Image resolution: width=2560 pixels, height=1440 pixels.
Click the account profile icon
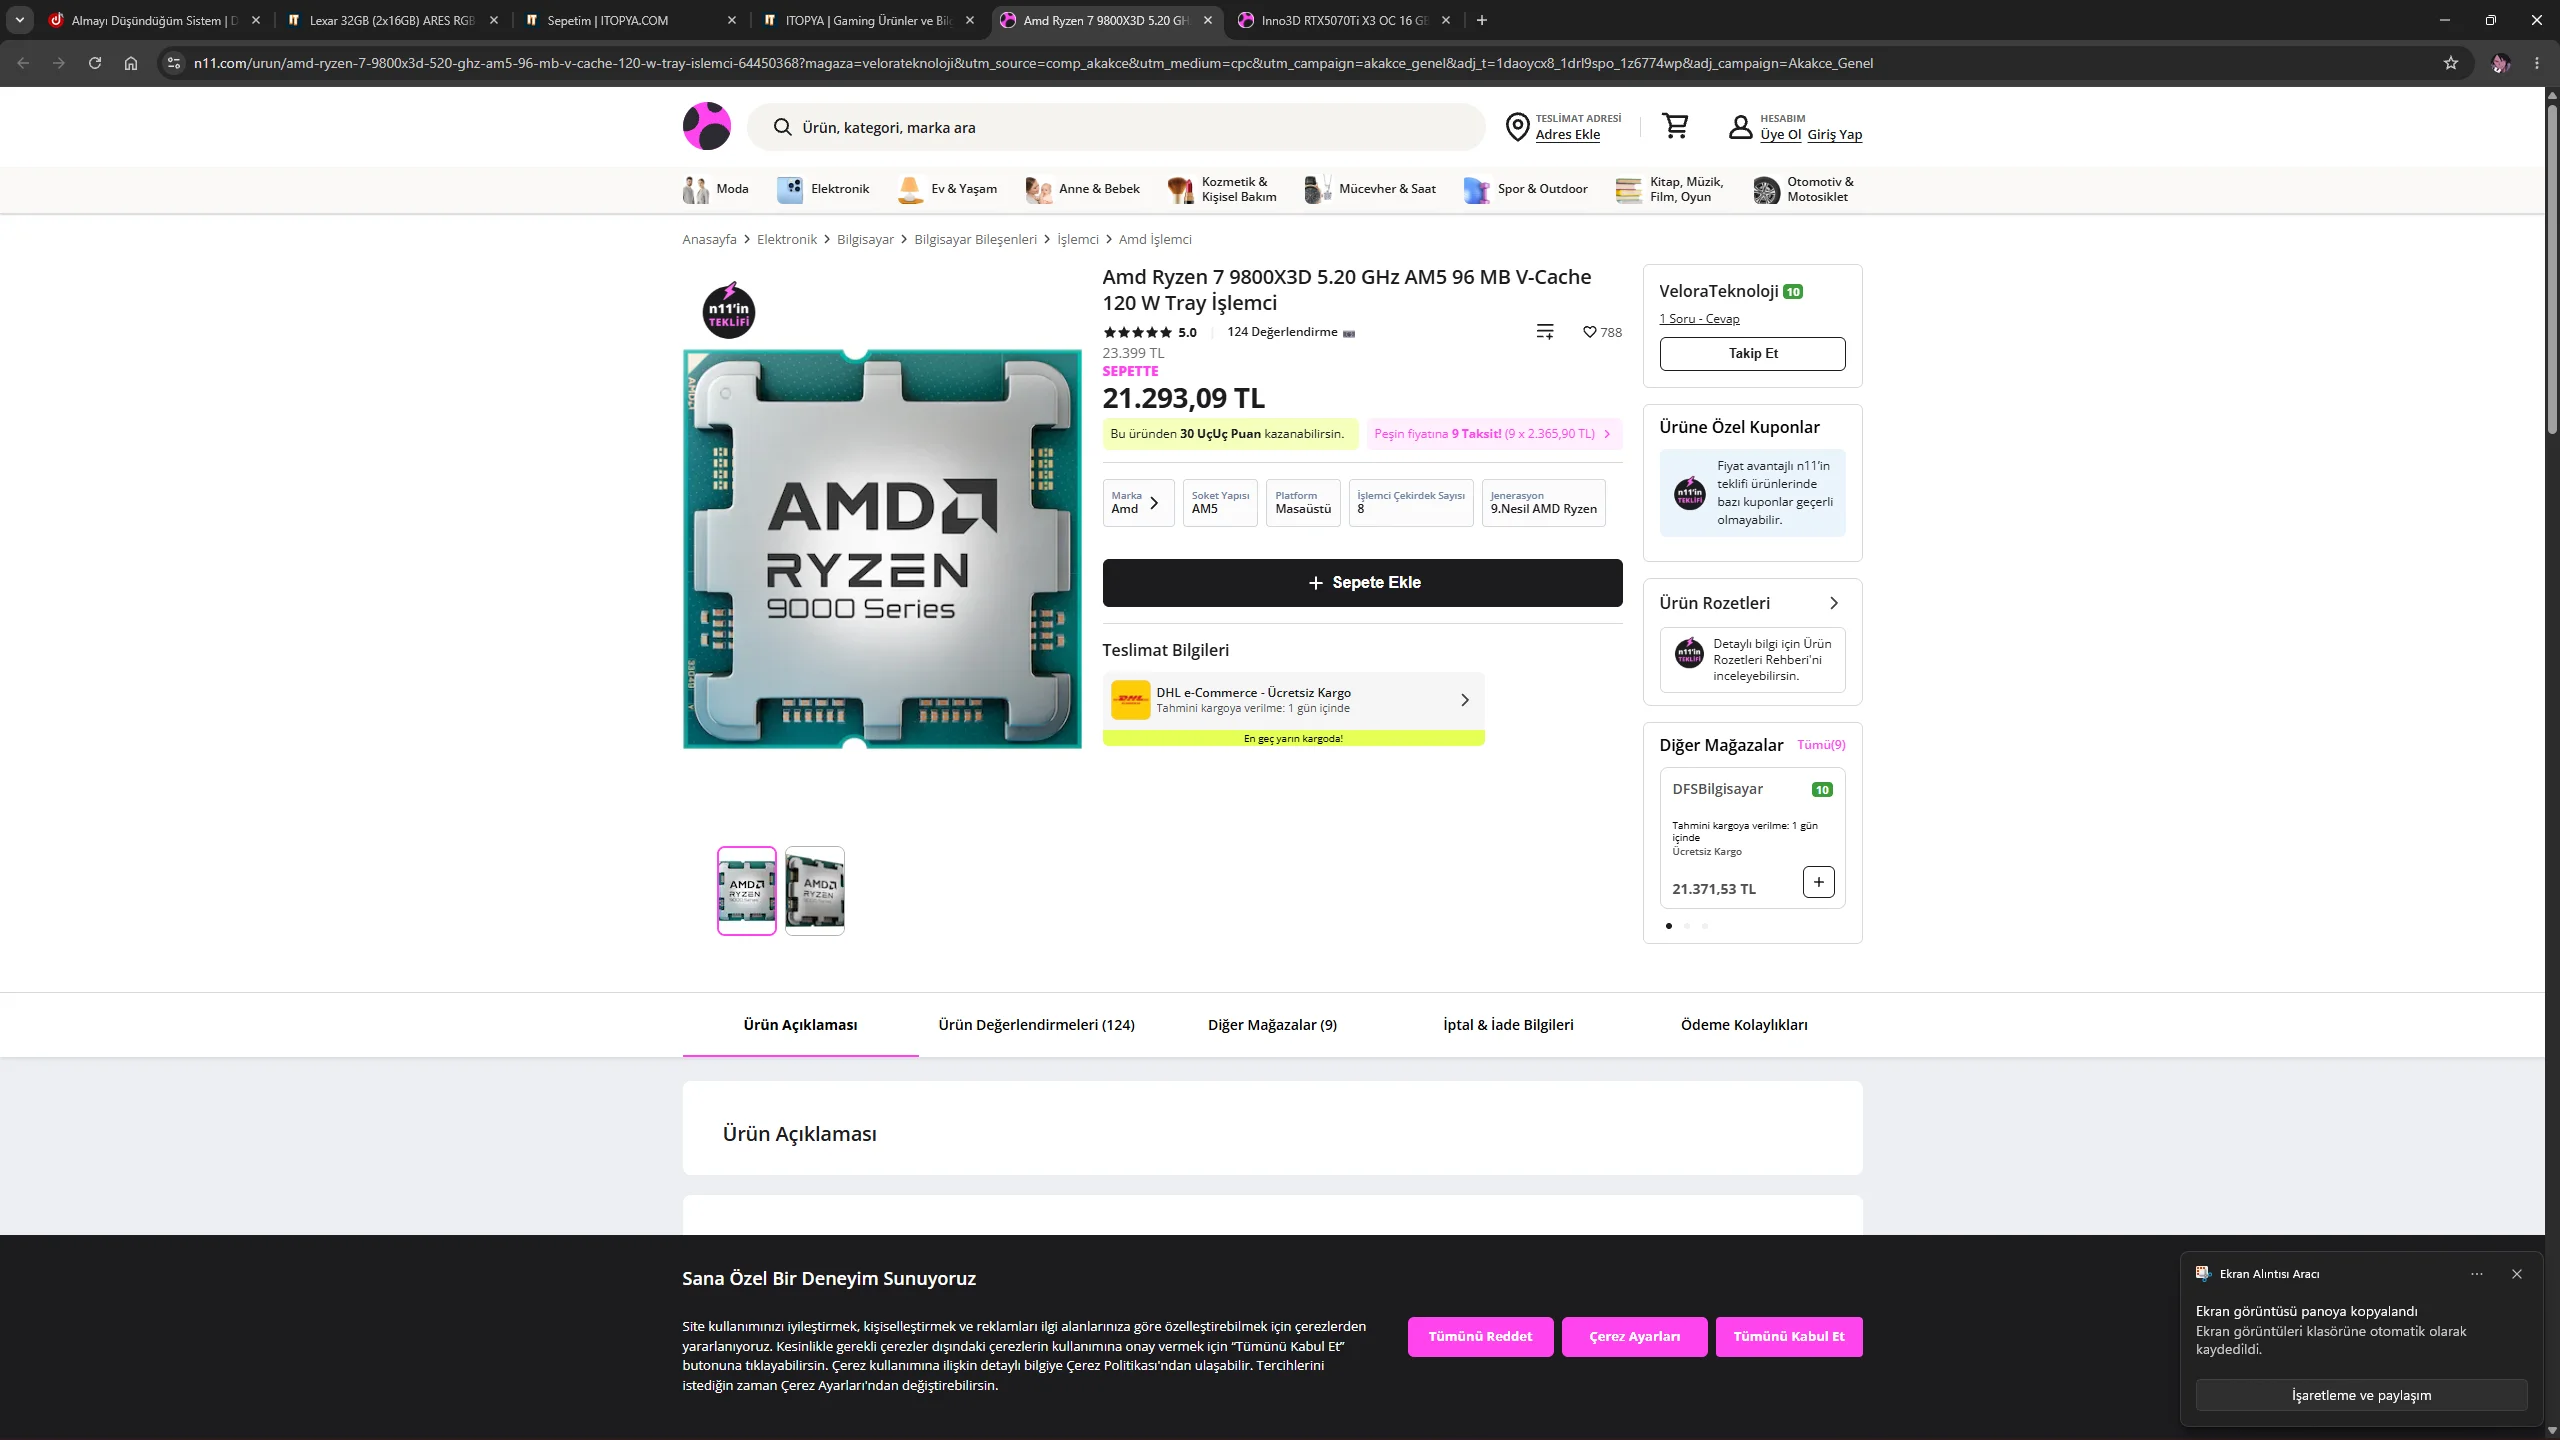coord(1740,127)
